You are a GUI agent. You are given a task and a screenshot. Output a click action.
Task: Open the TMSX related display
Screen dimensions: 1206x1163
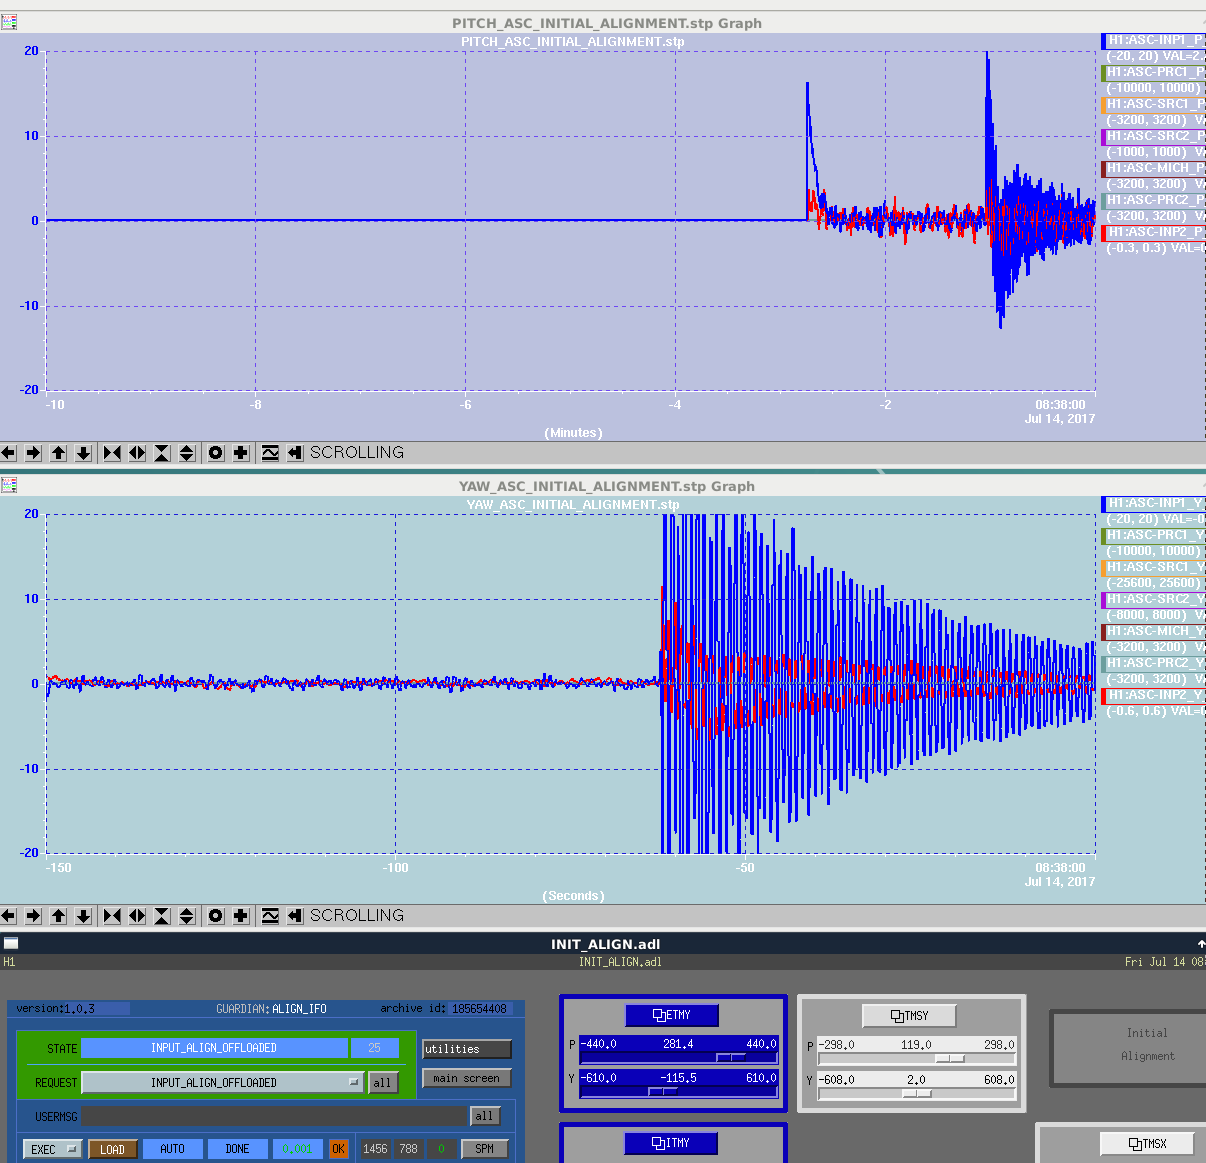(1147, 1144)
